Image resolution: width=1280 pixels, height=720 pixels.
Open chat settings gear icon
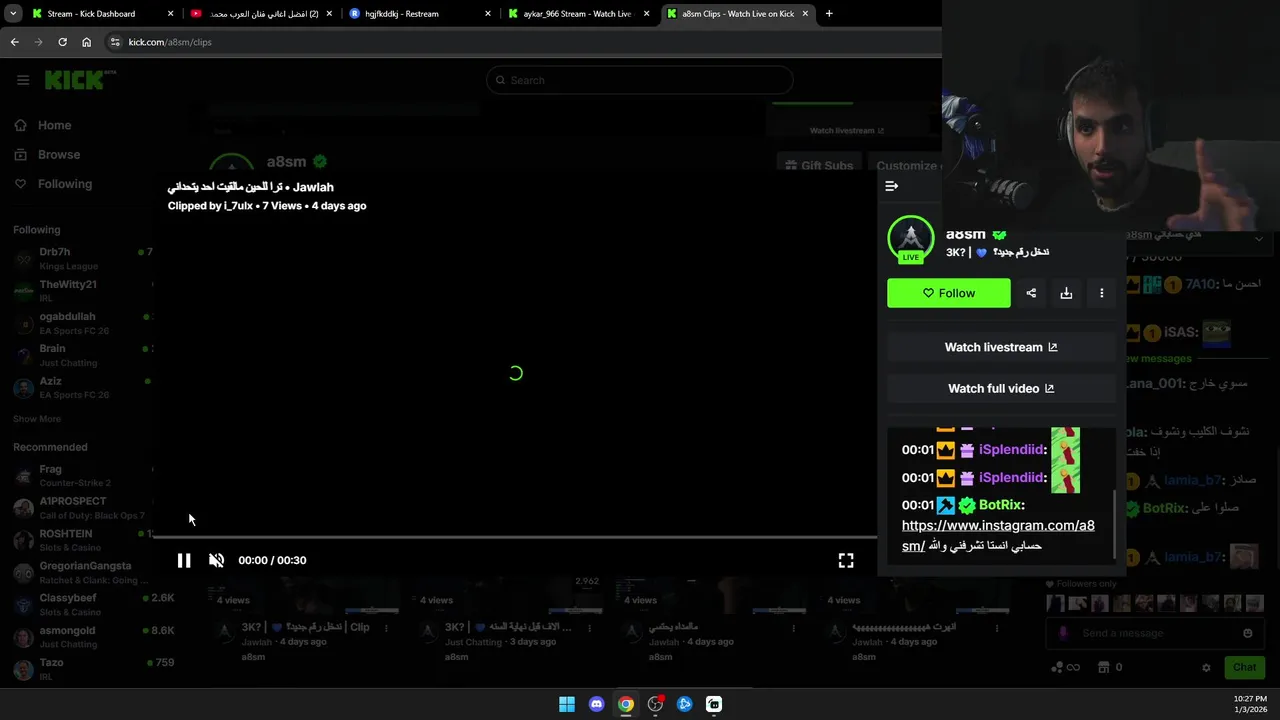tap(1206, 667)
